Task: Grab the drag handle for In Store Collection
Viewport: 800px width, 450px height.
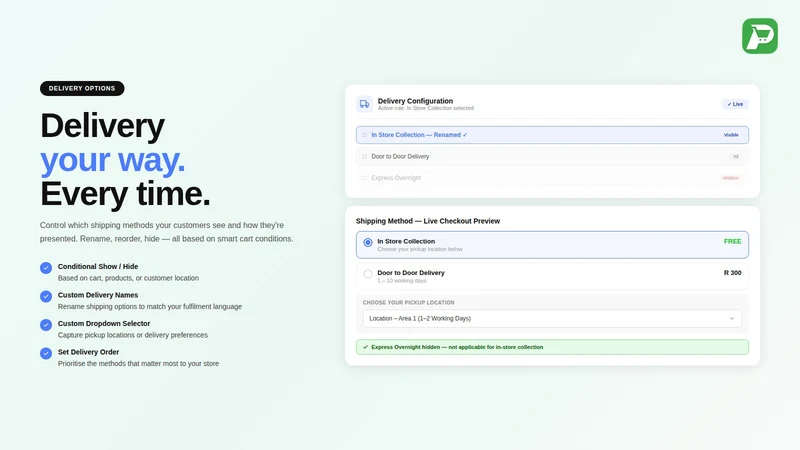Action: pyautogui.click(x=364, y=135)
